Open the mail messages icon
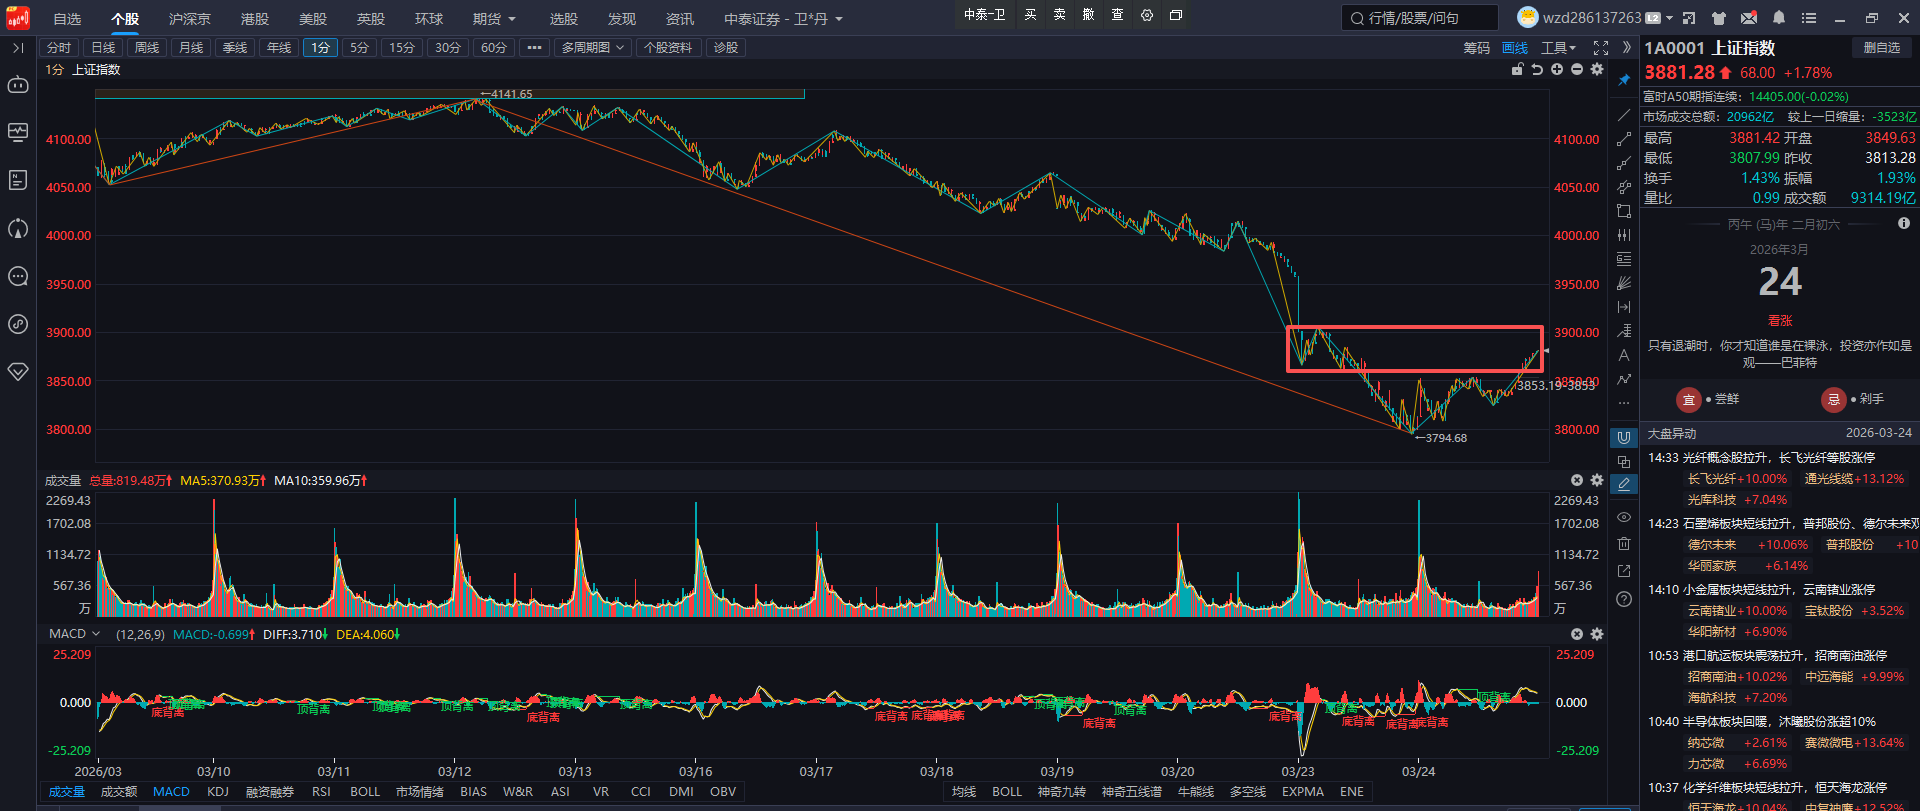This screenshot has height=811, width=1920. click(1749, 18)
